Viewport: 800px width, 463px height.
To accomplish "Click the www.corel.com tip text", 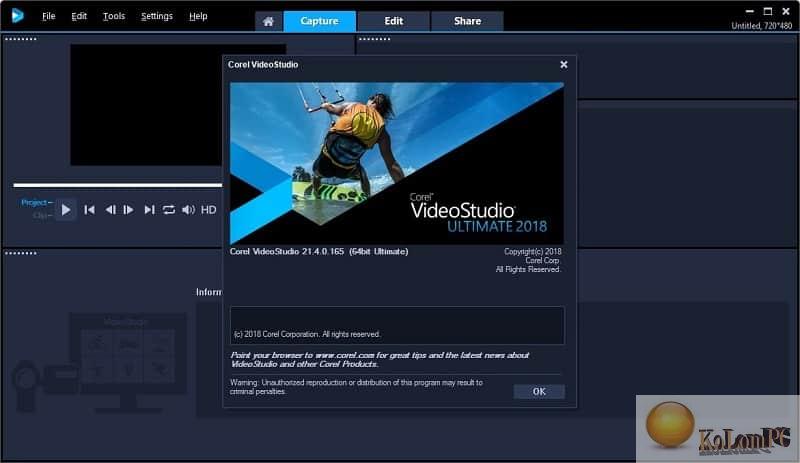I will (380, 359).
